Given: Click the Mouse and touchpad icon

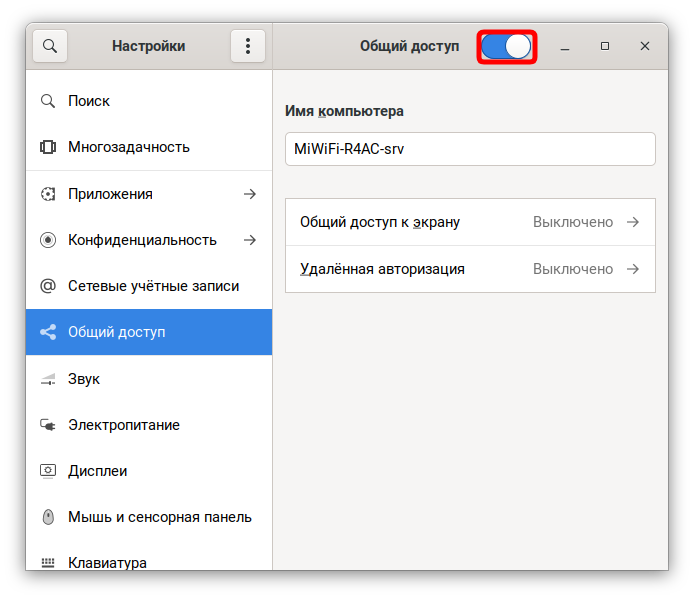Looking at the screenshot, I should (47, 517).
